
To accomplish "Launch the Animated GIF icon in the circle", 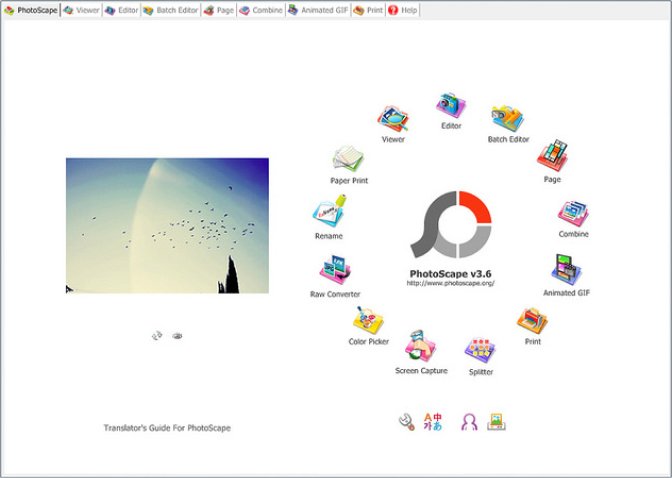I will pos(566,269).
